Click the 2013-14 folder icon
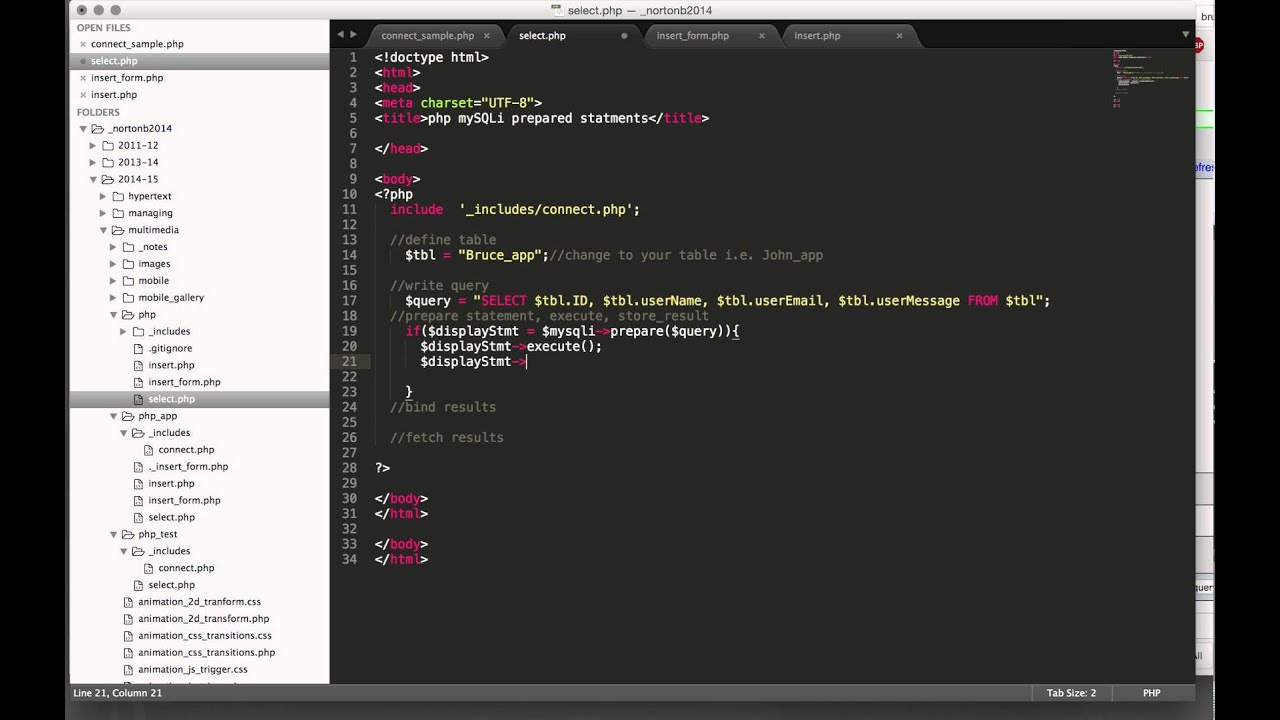The width and height of the screenshot is (1280, 720). click(x=107, y=163)
